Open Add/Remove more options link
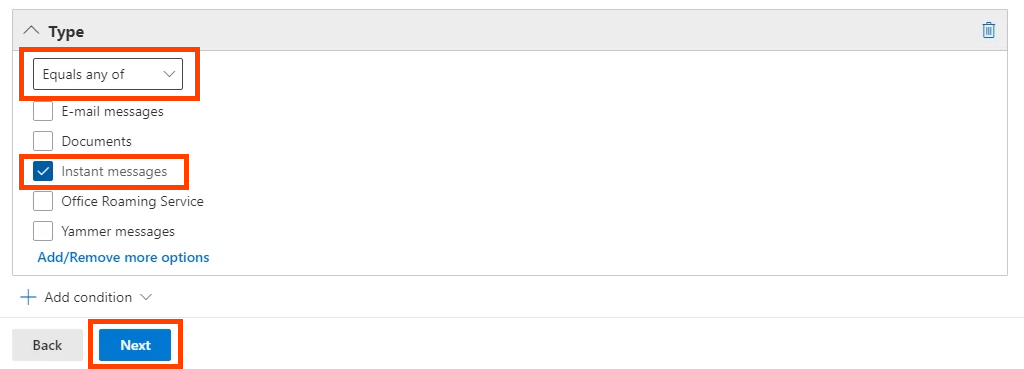This screenshot has height=369, width=1024. (x=123, y=257)
